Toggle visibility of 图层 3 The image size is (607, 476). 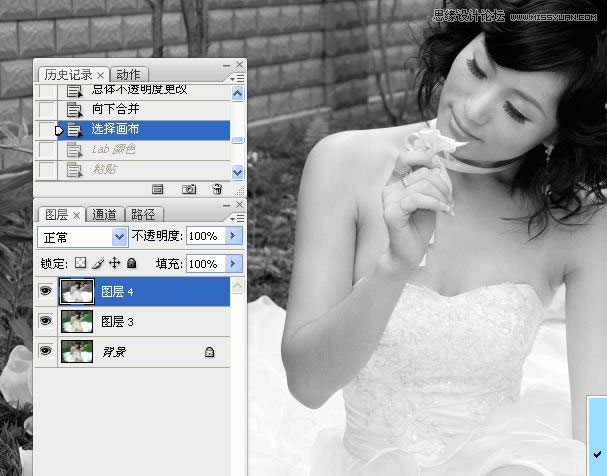tap(45, 321)
